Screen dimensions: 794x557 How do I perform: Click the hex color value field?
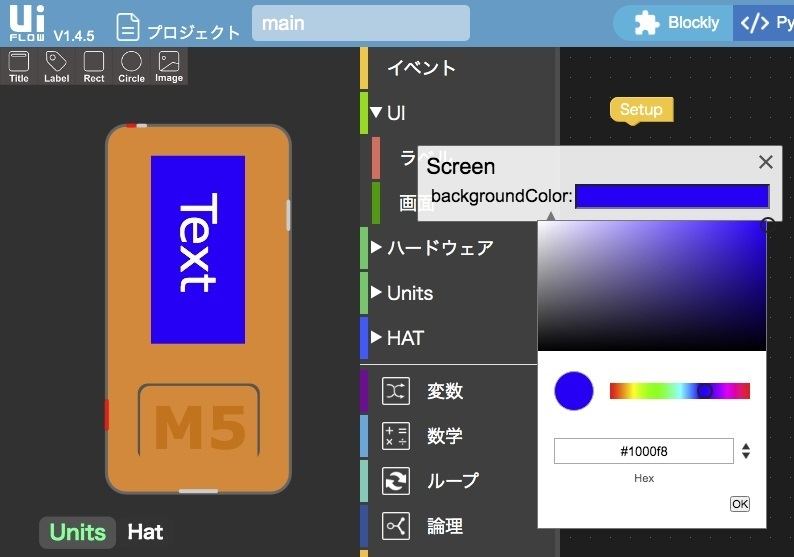[643, 451]
